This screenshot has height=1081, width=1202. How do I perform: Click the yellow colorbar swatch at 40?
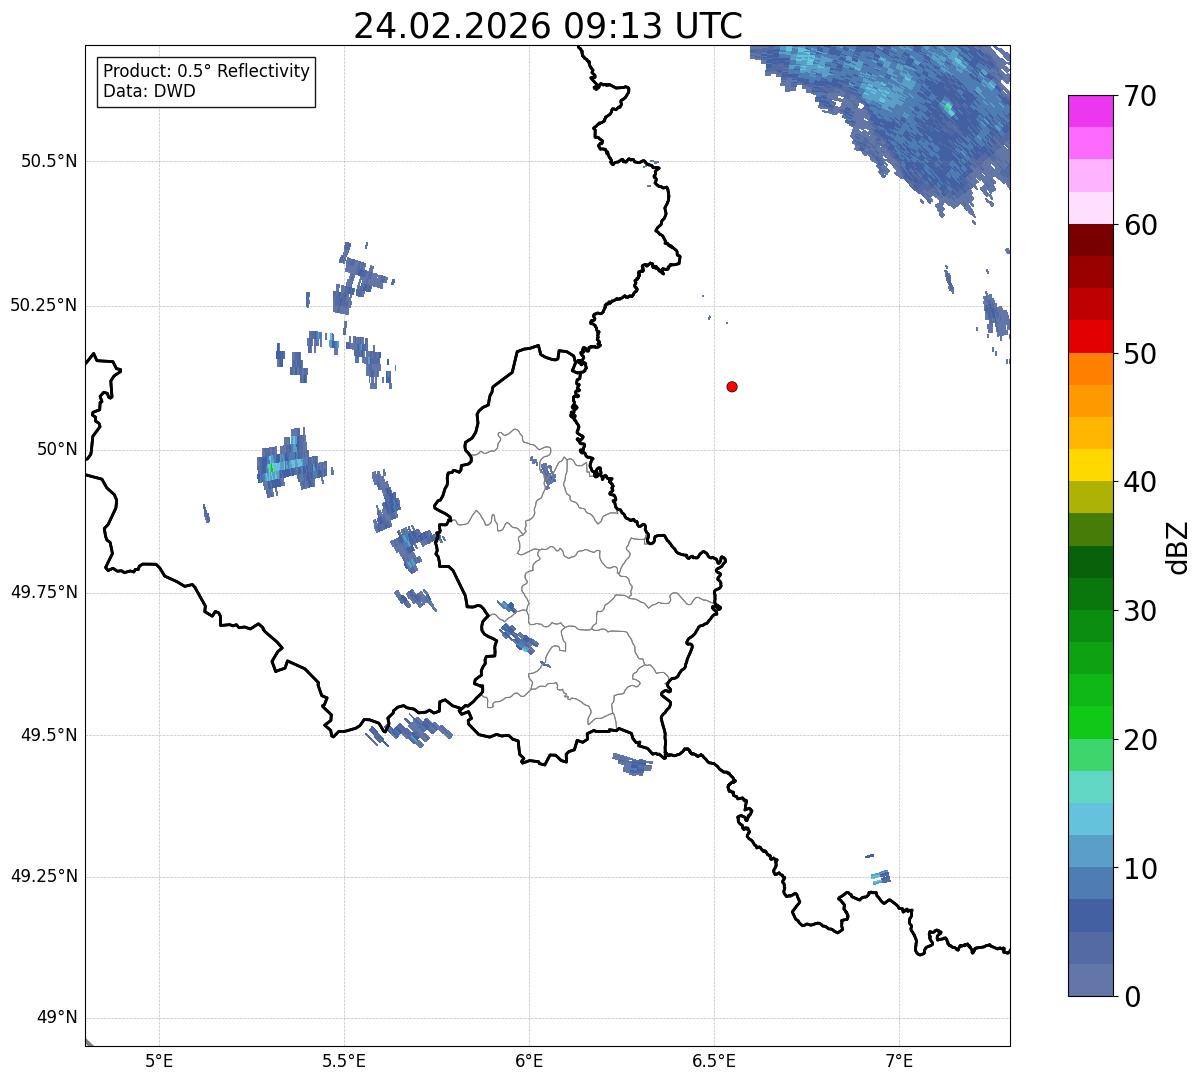(x=1091, y=465)
